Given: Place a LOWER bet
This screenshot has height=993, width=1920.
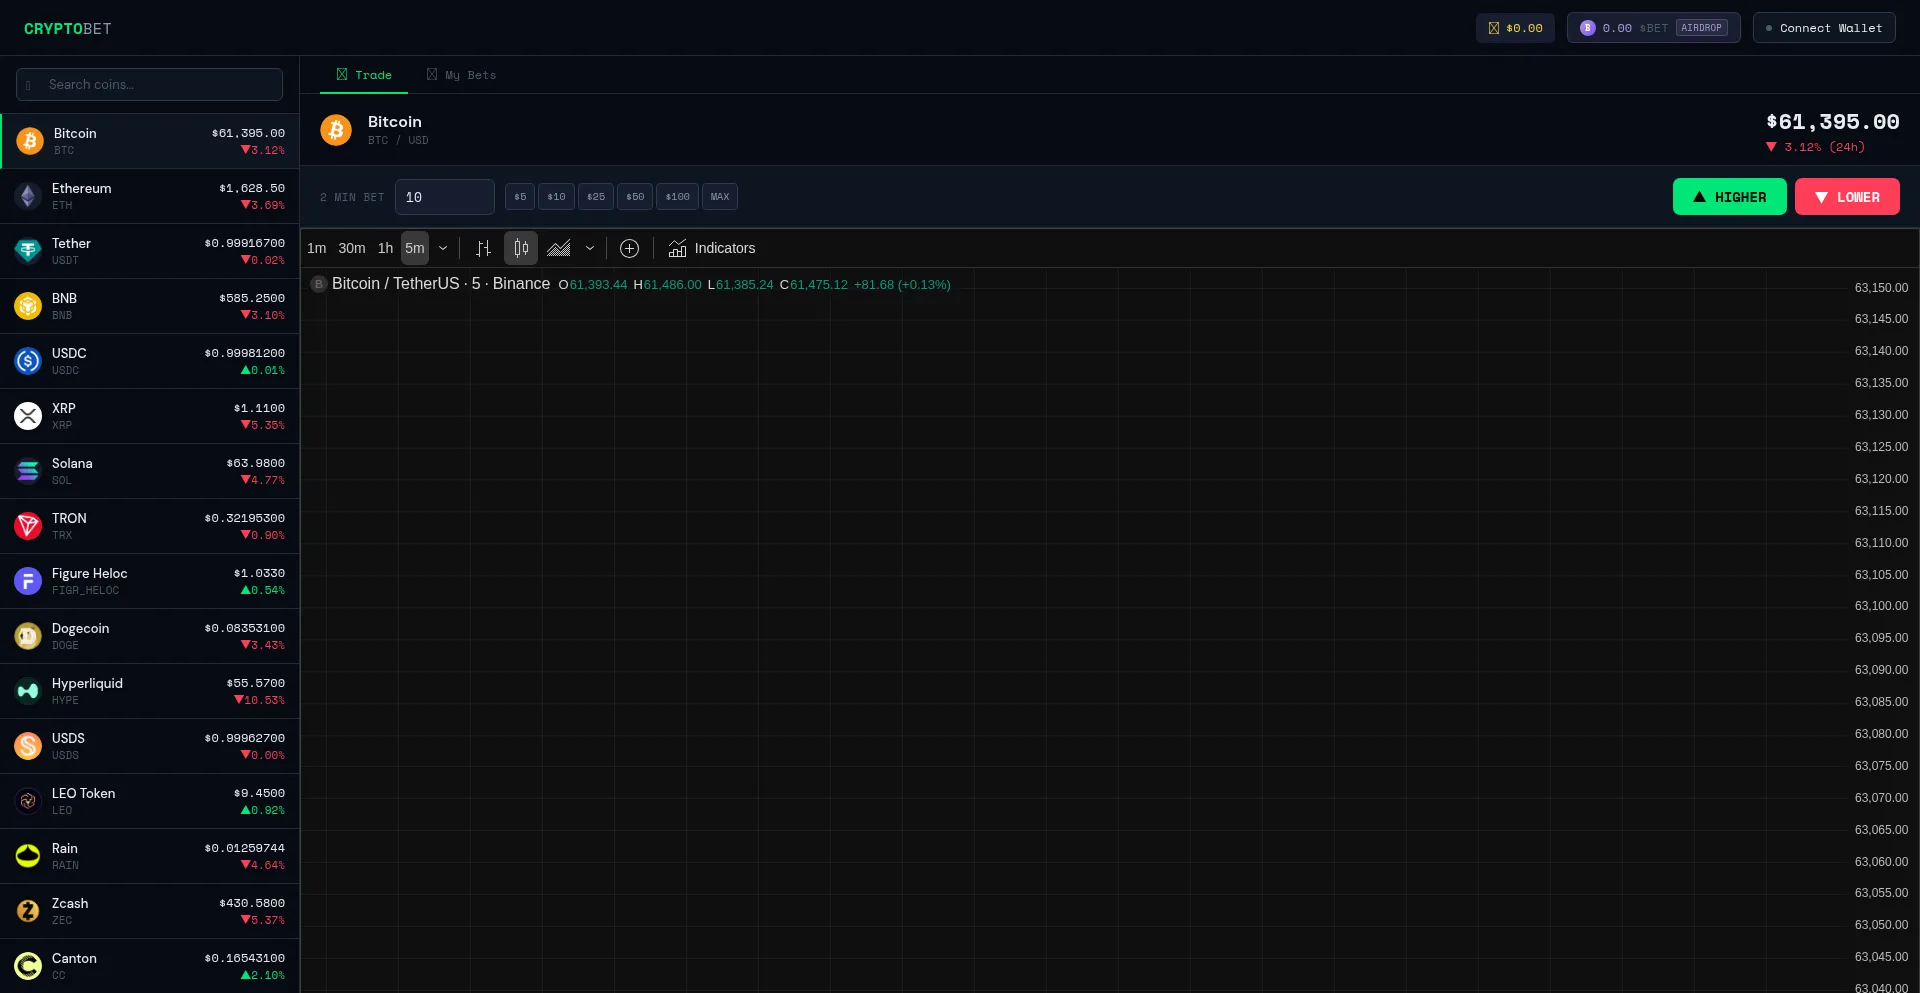Looking at the screenshot, I should pyautogui.click(x=1847, y=197).
